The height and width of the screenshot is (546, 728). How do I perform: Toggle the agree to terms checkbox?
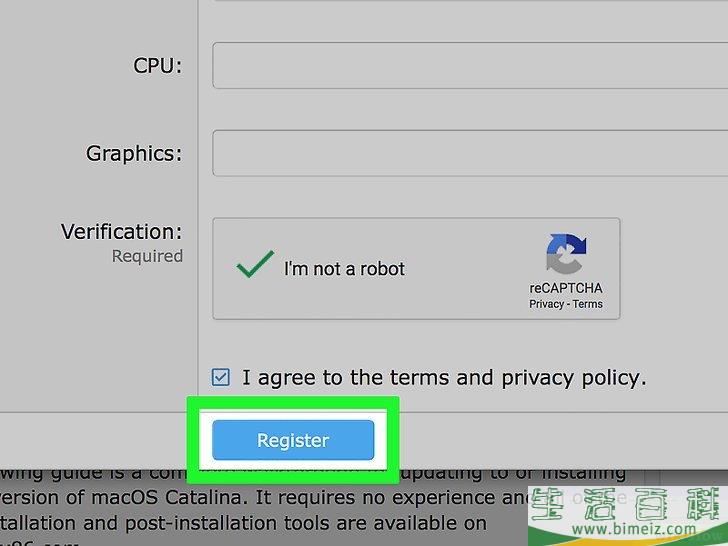[x=221, y=377]
